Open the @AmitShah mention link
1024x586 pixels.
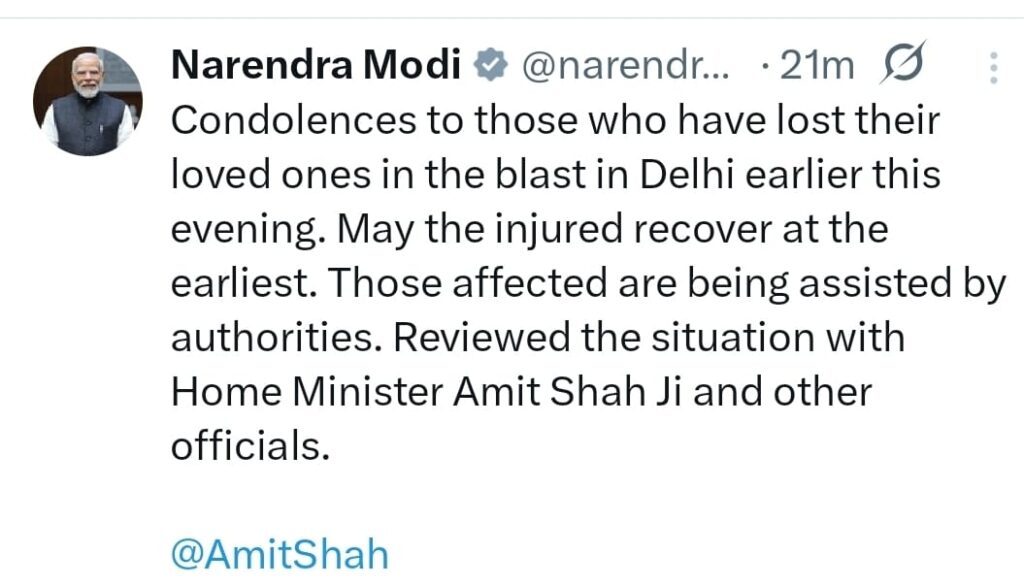pos(279,554)
